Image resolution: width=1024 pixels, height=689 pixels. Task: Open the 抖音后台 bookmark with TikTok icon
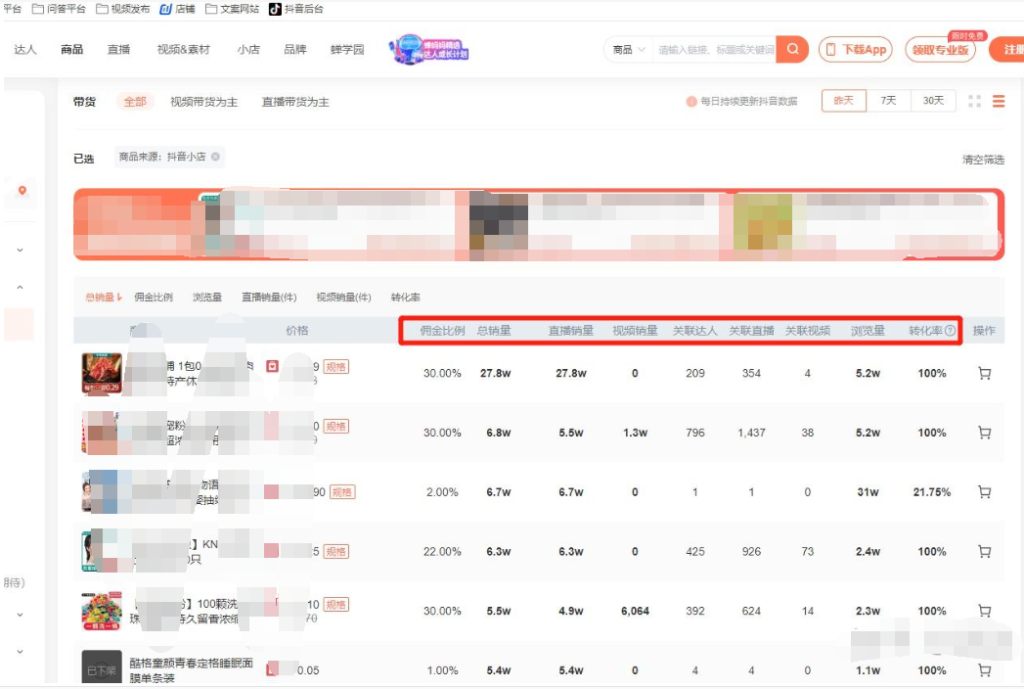coord(295,9)
